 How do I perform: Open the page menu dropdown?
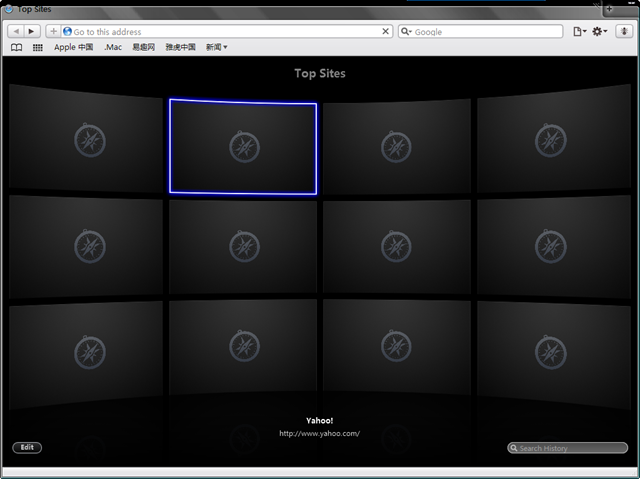pos(580,31)
